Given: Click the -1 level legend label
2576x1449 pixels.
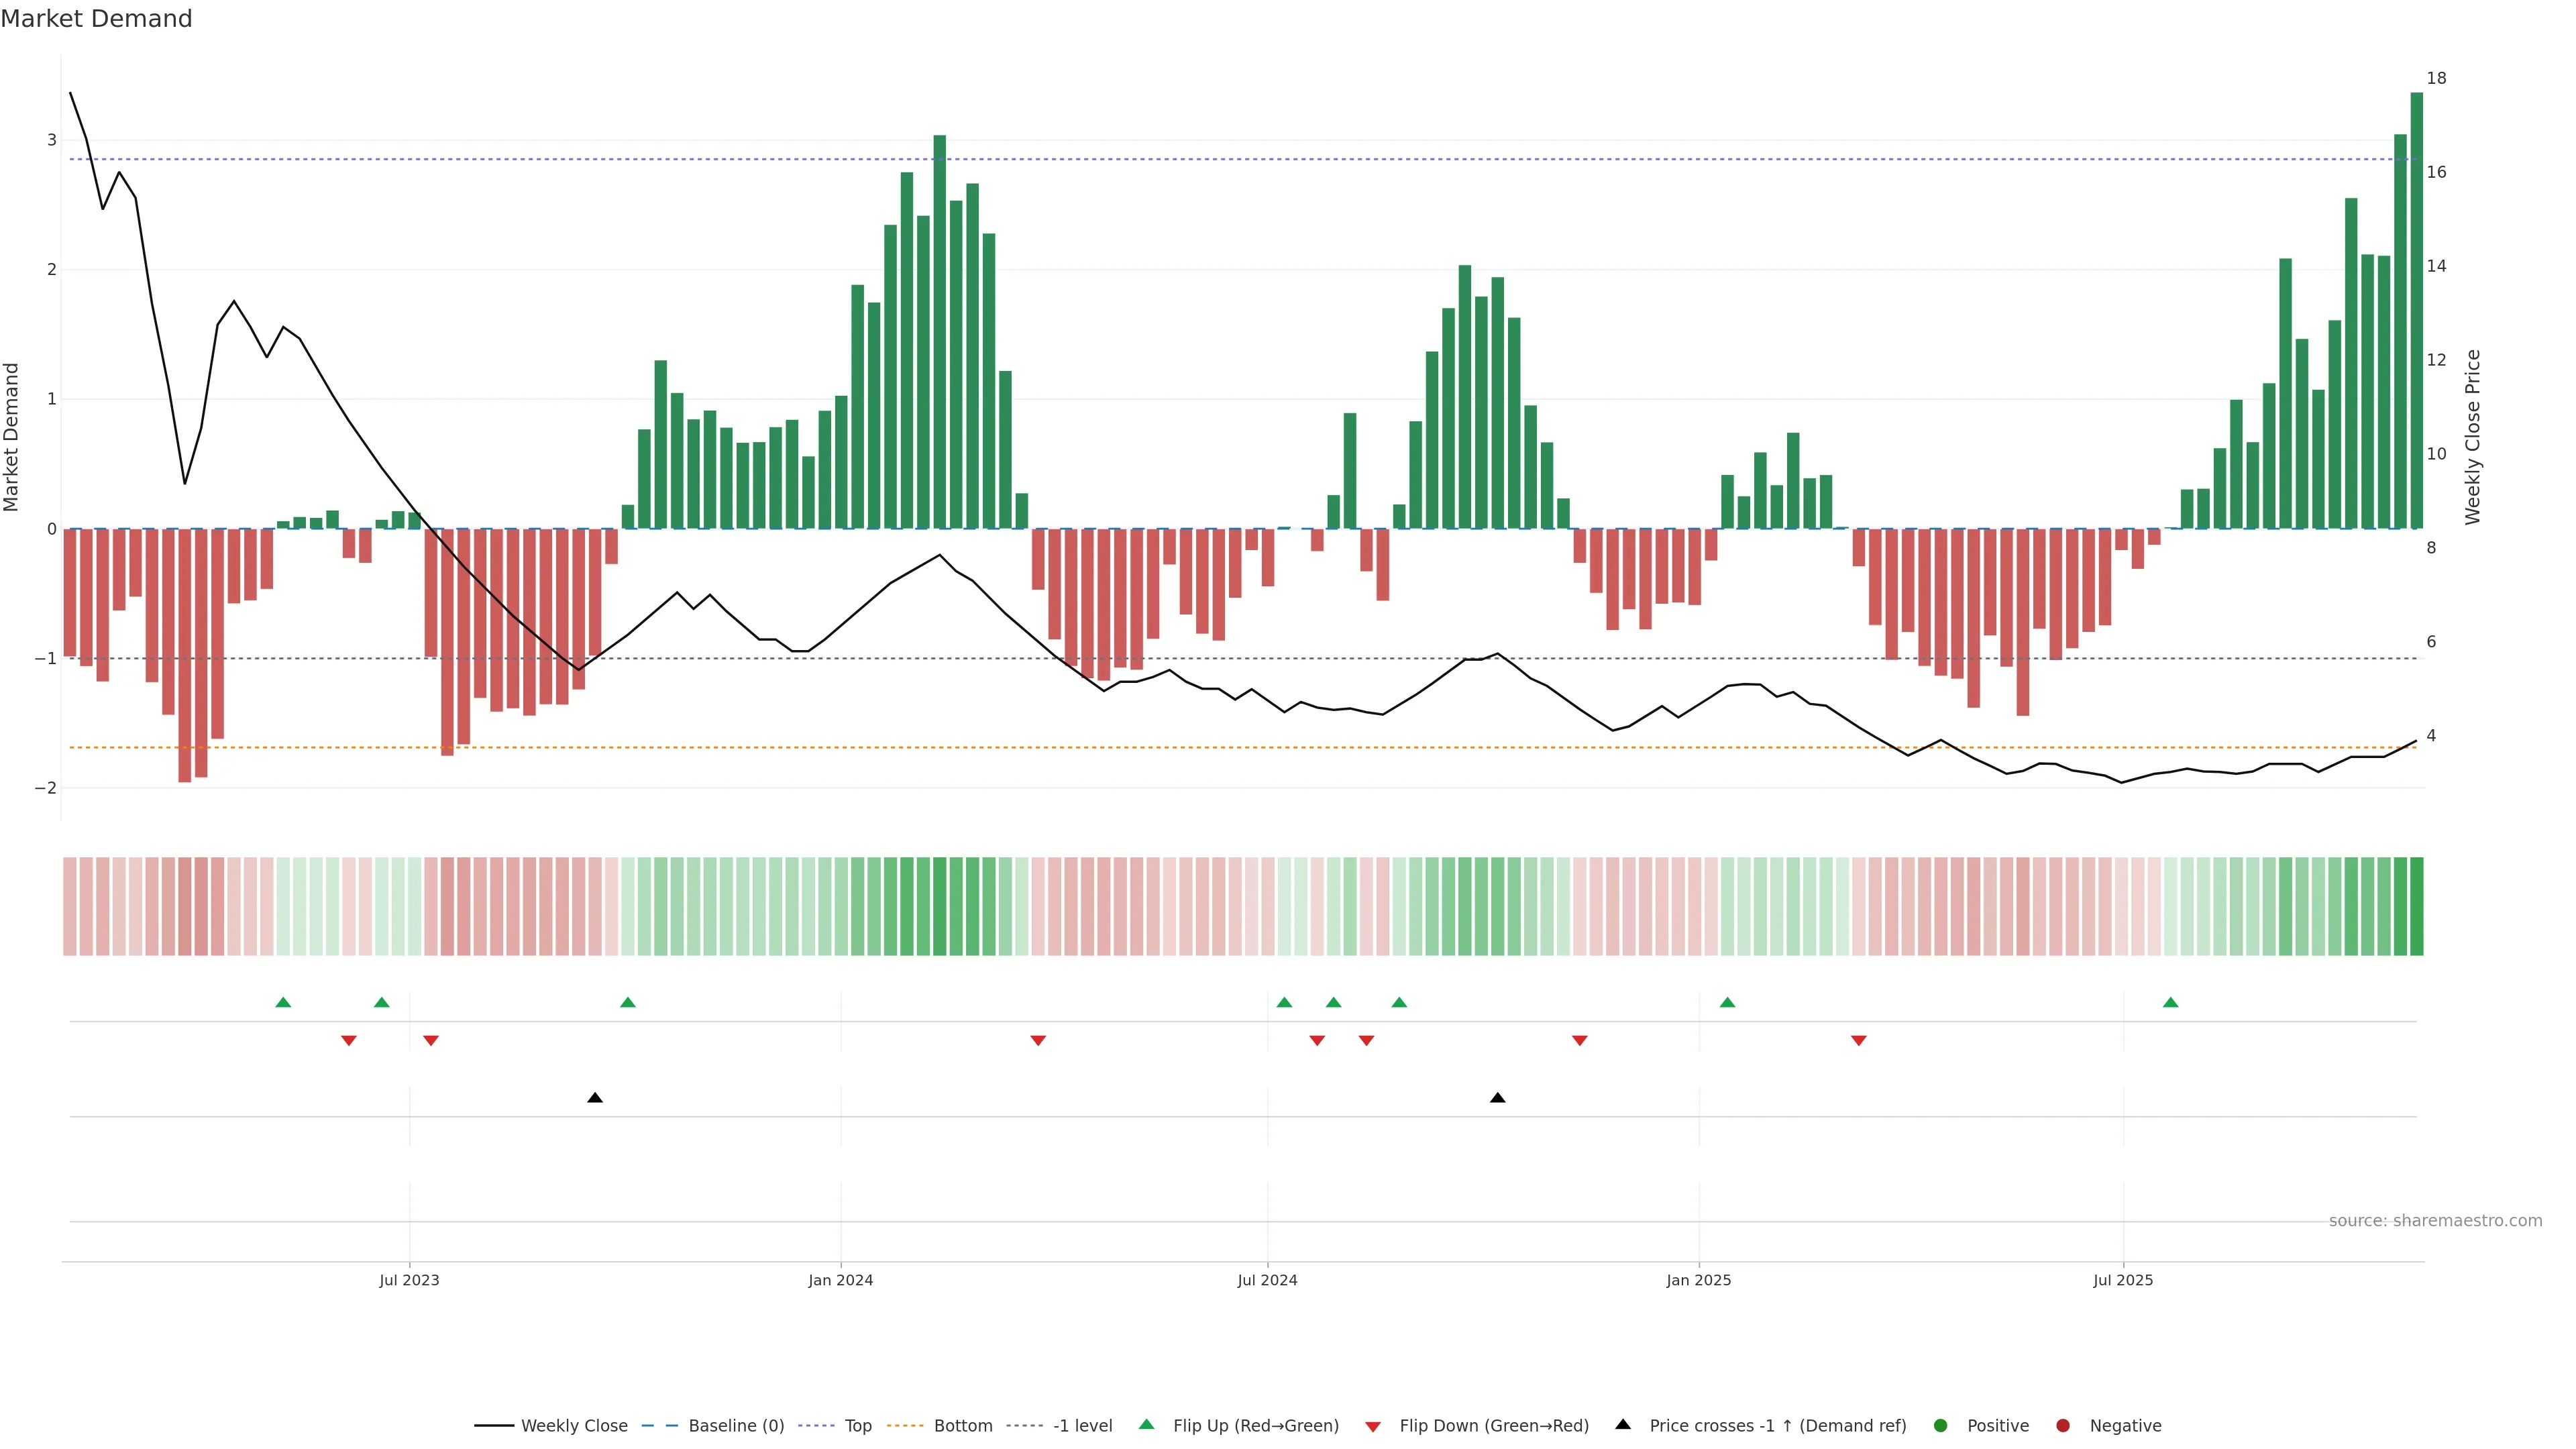Looking at the screenshot, I should pyautogui.click(x=1082, y=1425).
